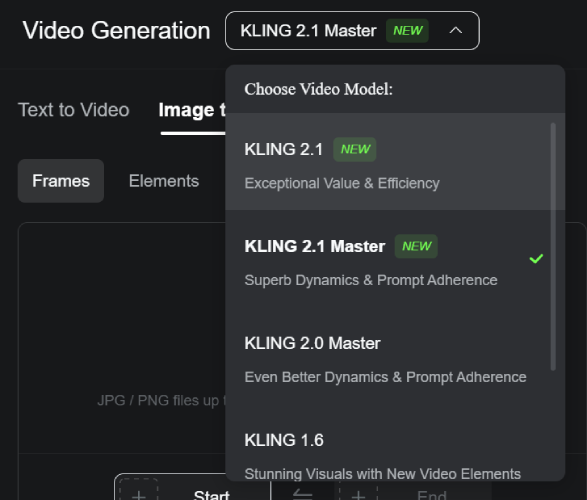Click 'Superb Dynamics & Prompt Adherence' text
The image size is (587, 500).
point(371,280)
